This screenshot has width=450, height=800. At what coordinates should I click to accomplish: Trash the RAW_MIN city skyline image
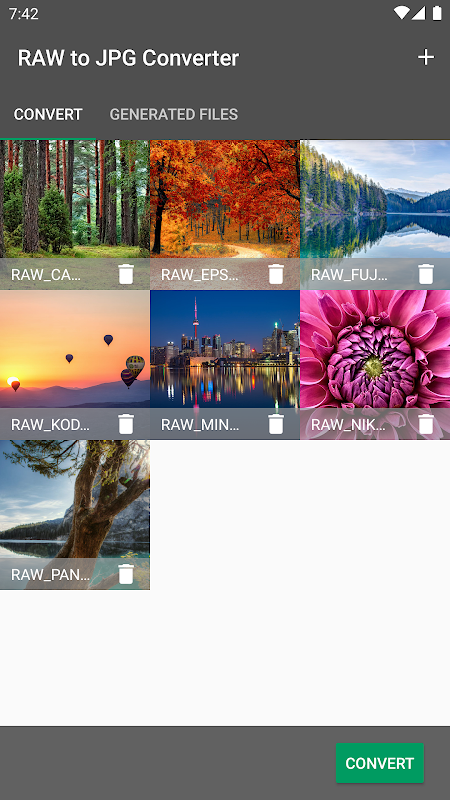pos(276,424)
